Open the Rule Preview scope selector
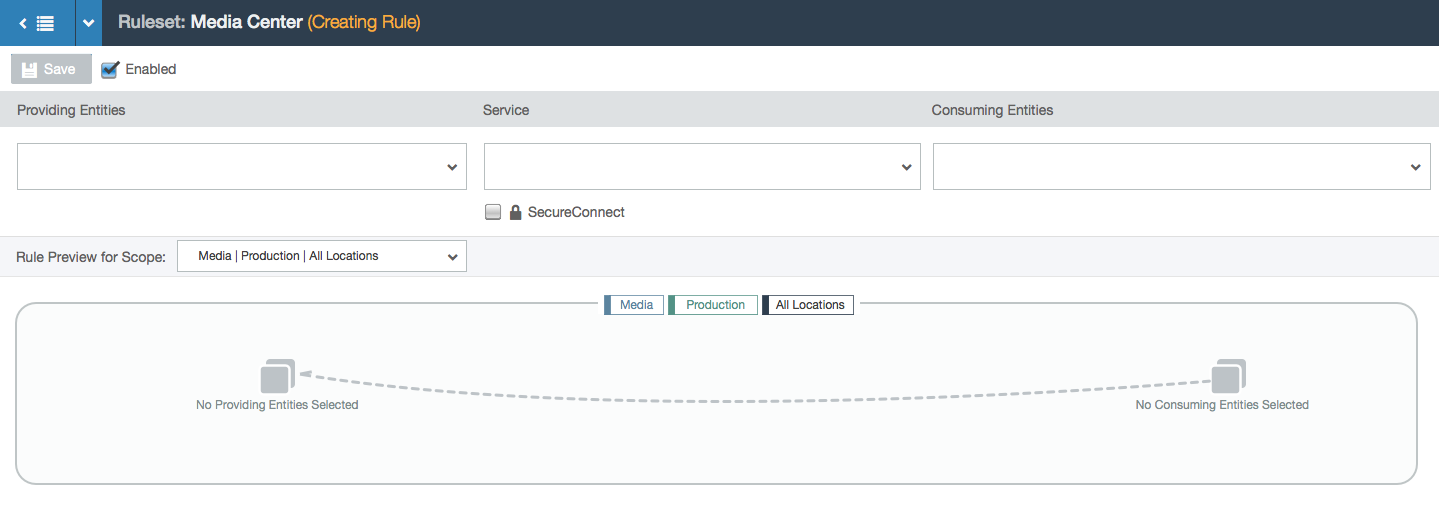 pyautogui.click(x=321, y=256)
